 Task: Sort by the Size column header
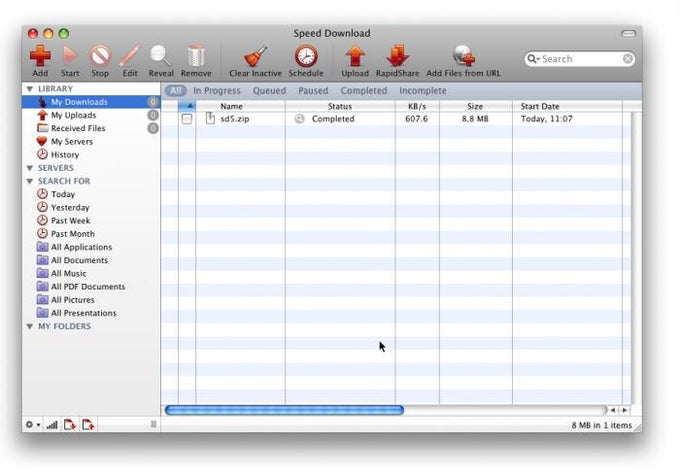[x=475, y=106]
